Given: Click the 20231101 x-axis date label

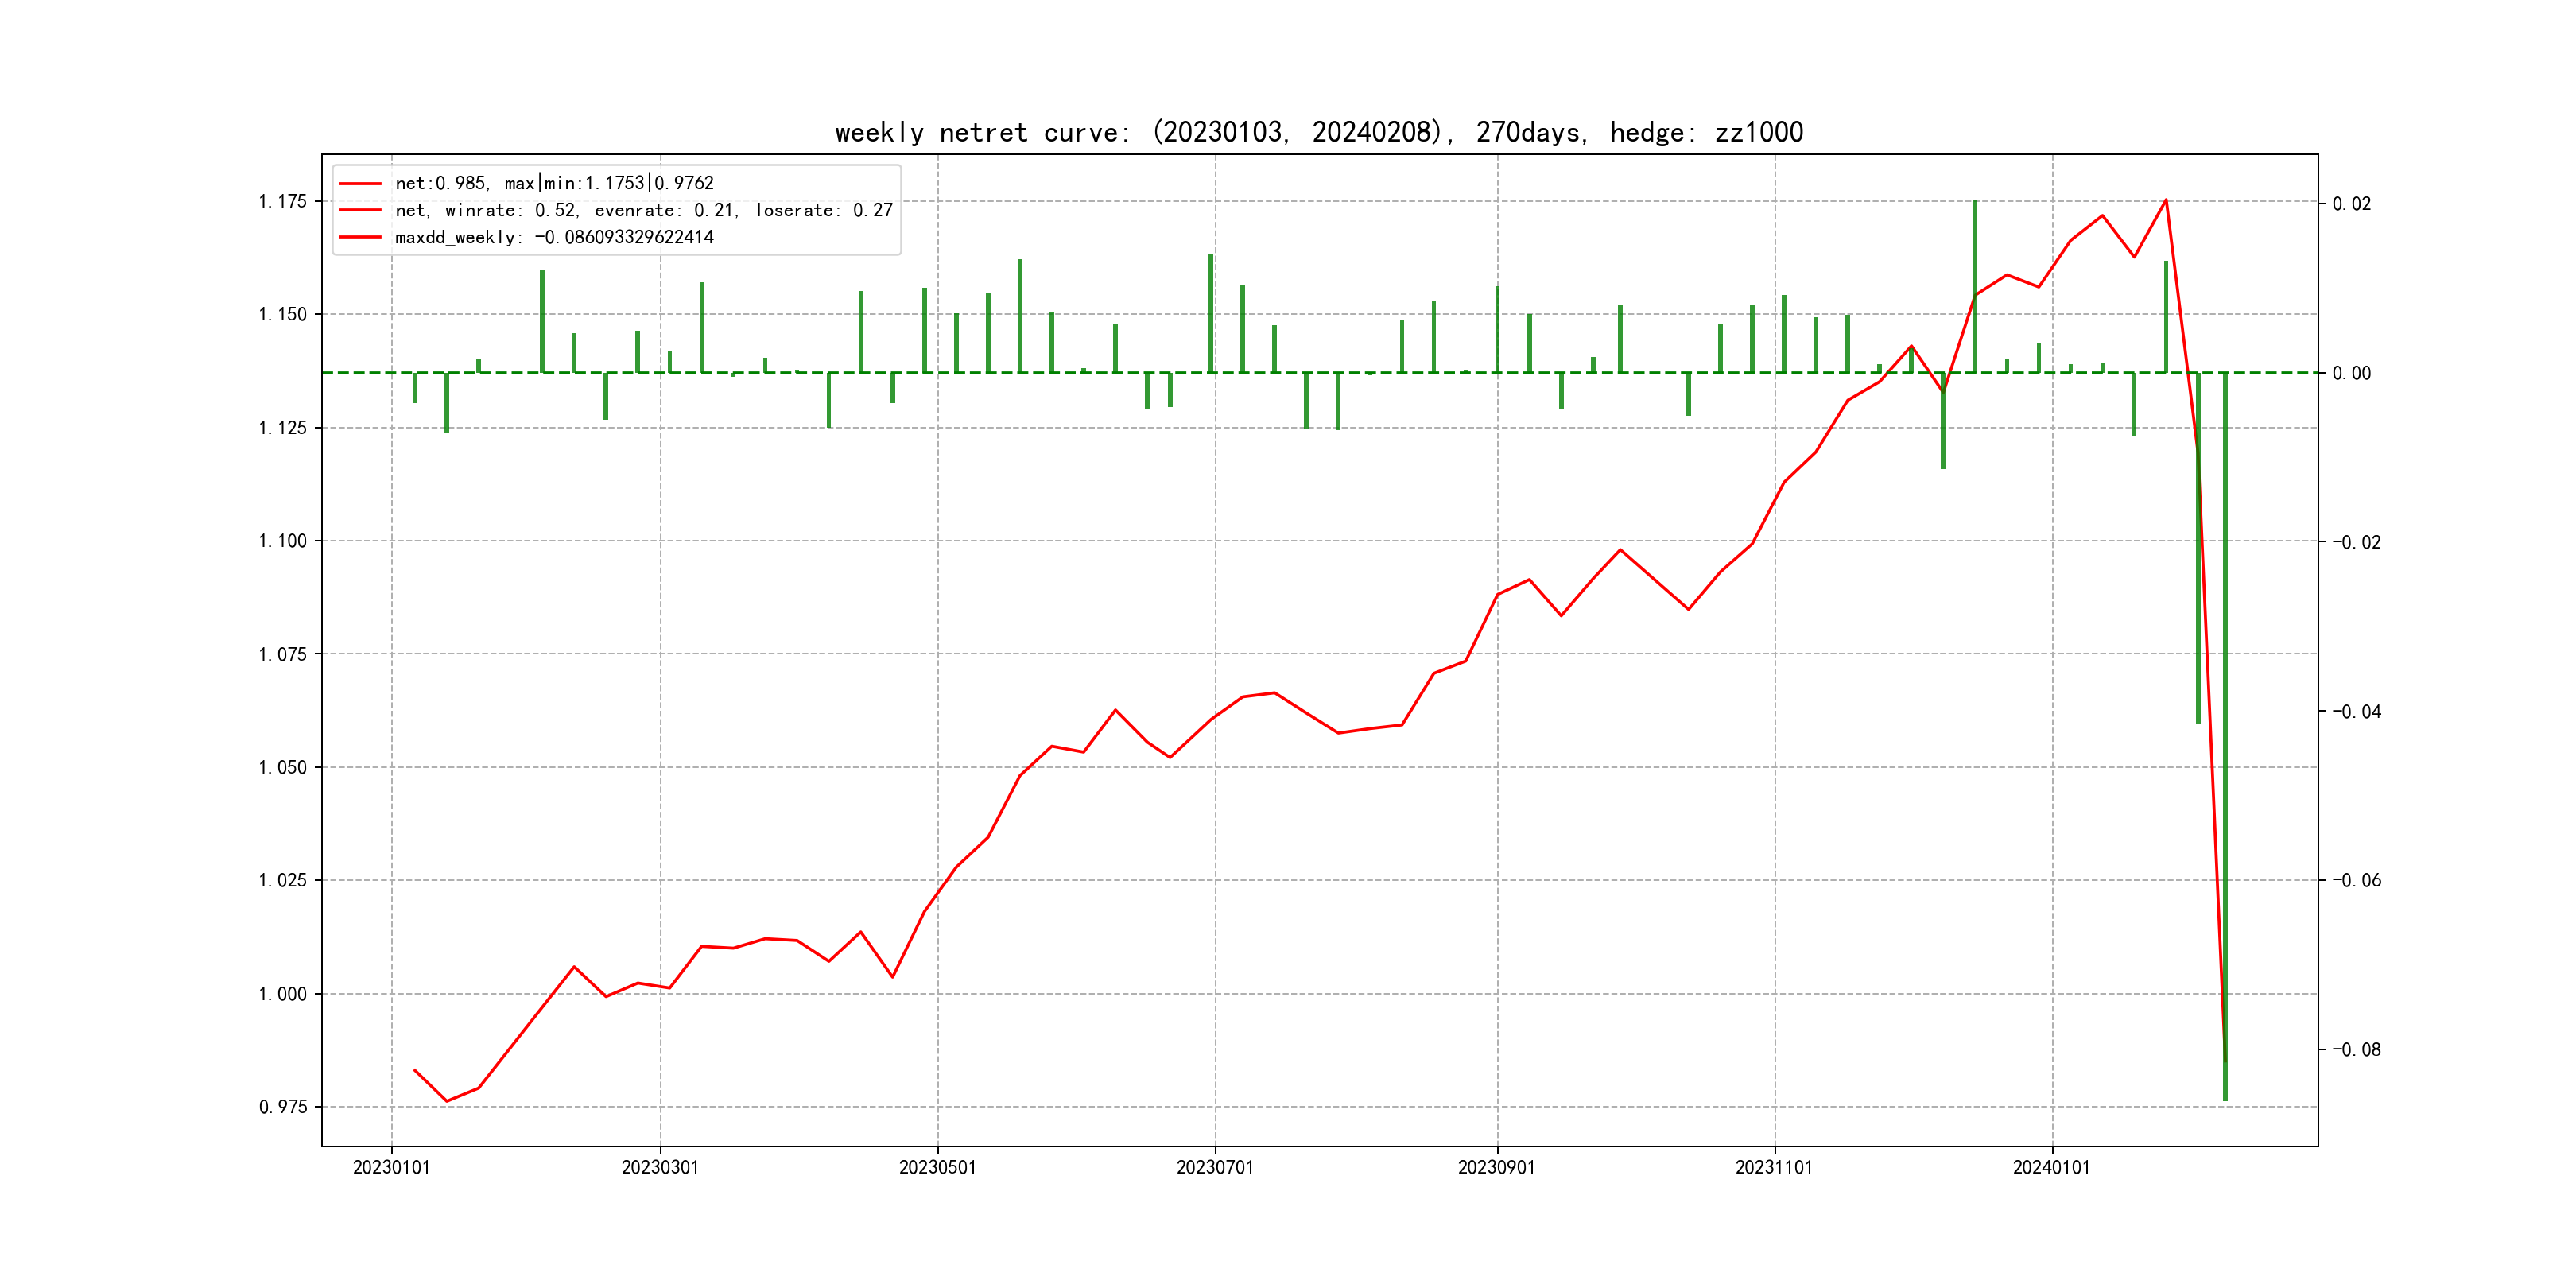Looking at the screenshot, I should (x=1774, y=1167).
